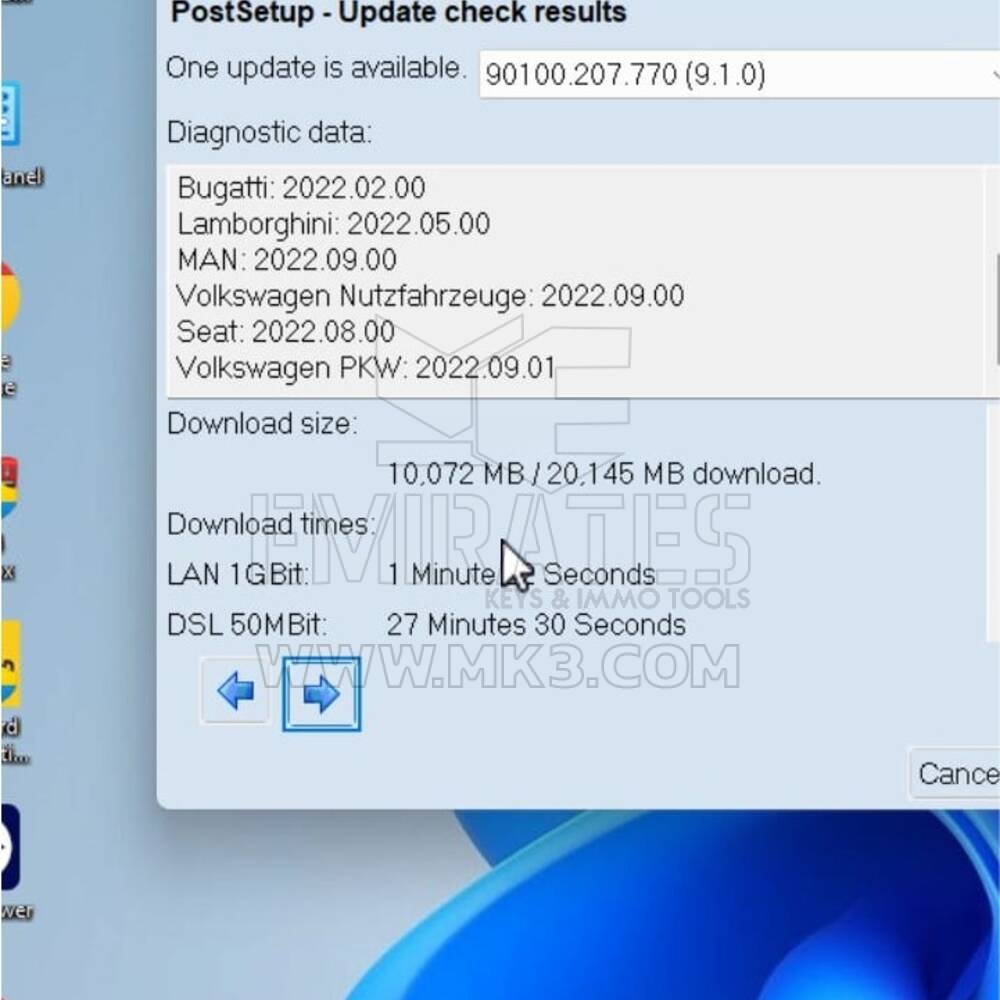Select the Lamborghini 2022.05.00 entry
The height and width of the screenshot is (1000, 1000).
333,224
